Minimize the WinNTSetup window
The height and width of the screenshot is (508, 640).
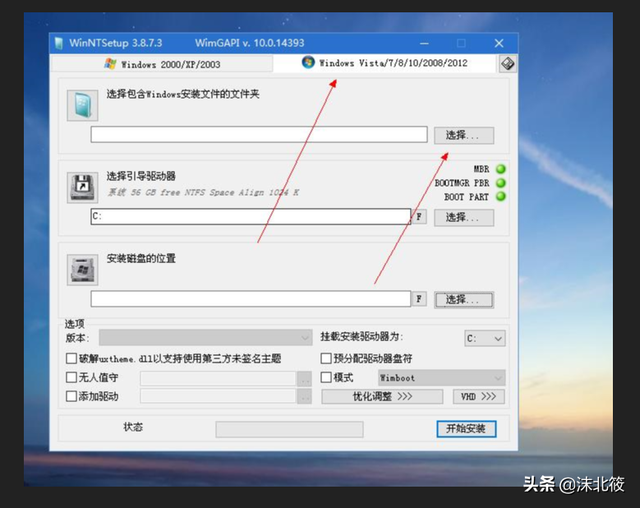pyautogui.click(x=424, y=43)
